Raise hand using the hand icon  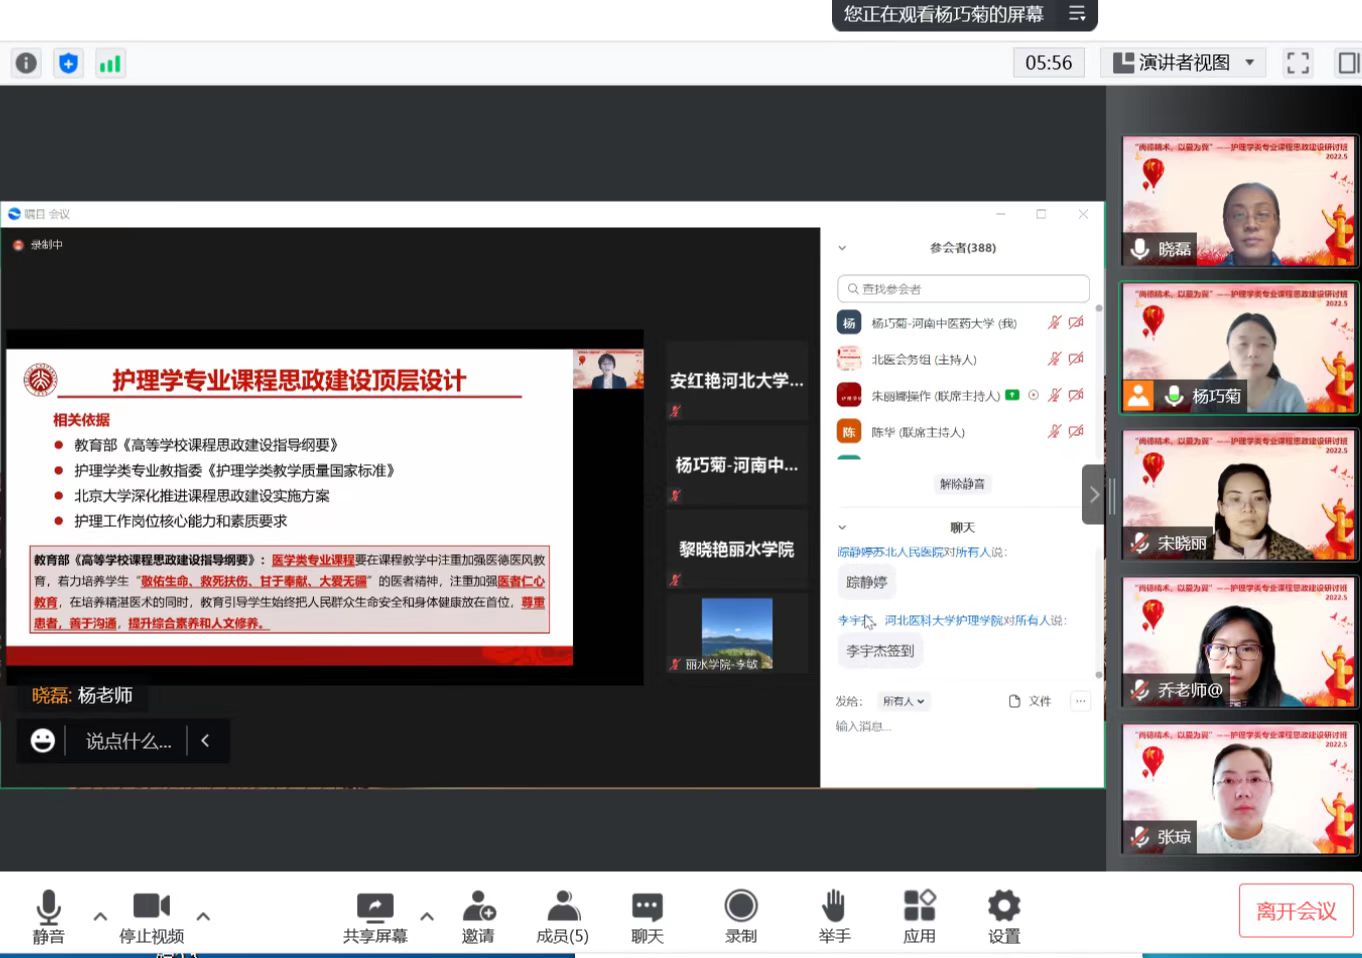pyautogui.click(x=834, y=916)
